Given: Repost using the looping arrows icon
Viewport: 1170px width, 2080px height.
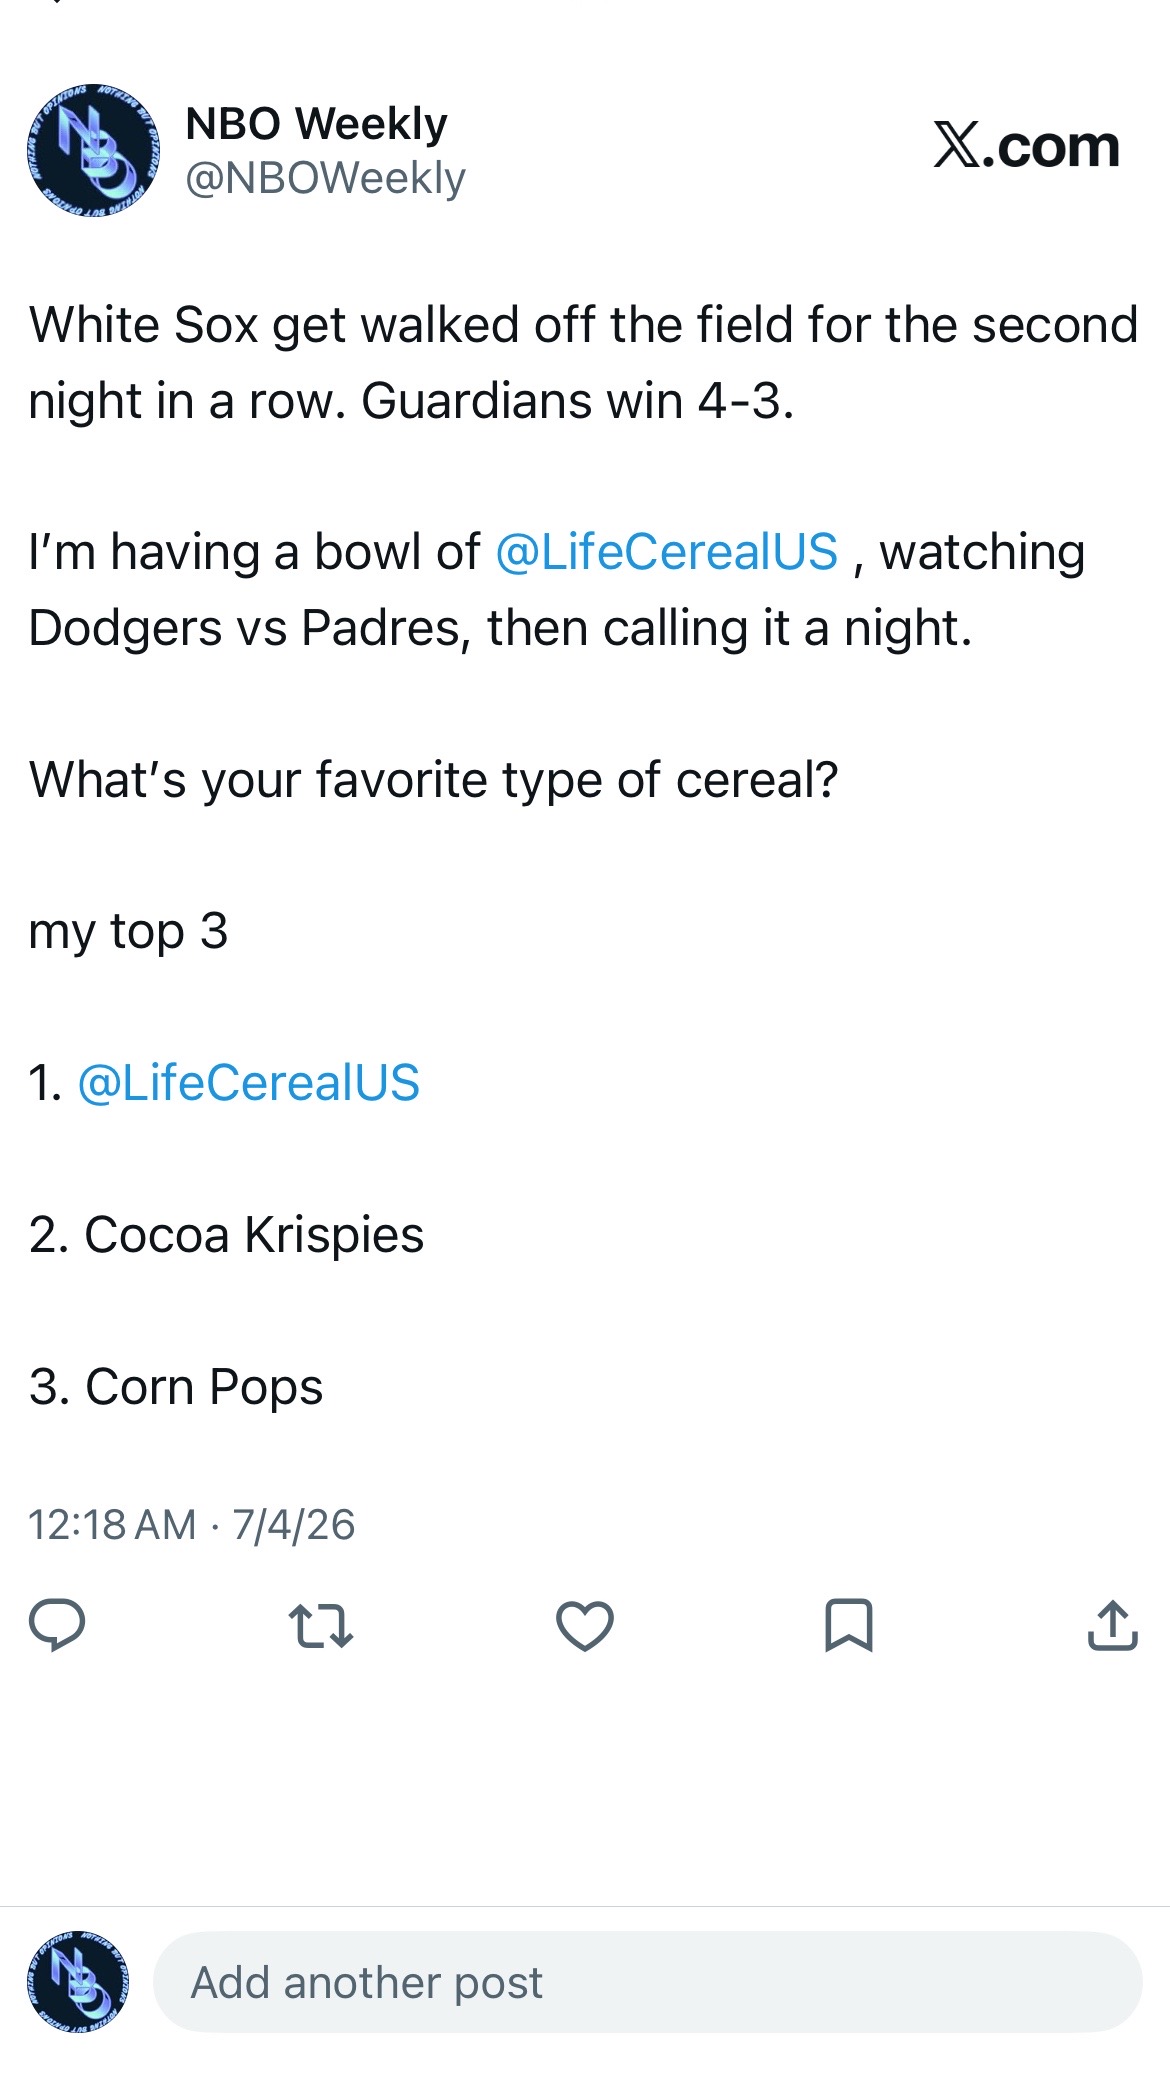Looking at the screenshot, I should point(320,1625).
